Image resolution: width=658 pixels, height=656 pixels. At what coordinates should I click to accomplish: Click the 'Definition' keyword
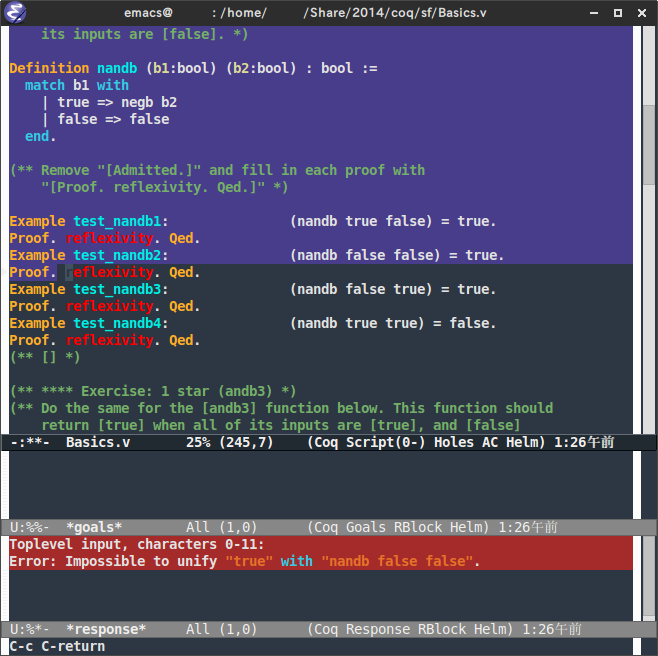pyautogui.click(x=50, y=68)
